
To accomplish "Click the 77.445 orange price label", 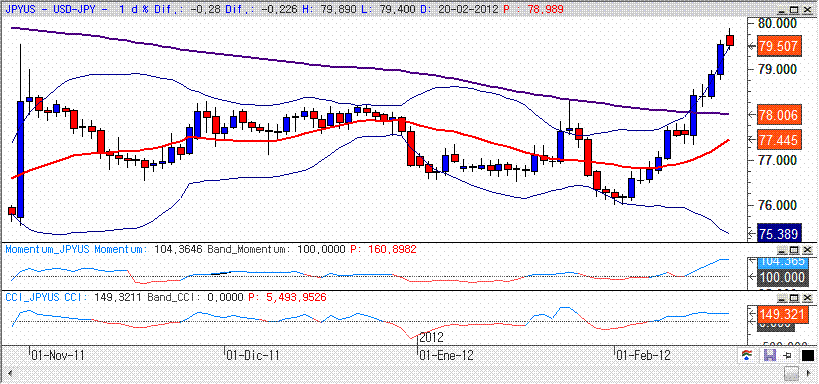I will pyautogui.click(x=779, y=139).
